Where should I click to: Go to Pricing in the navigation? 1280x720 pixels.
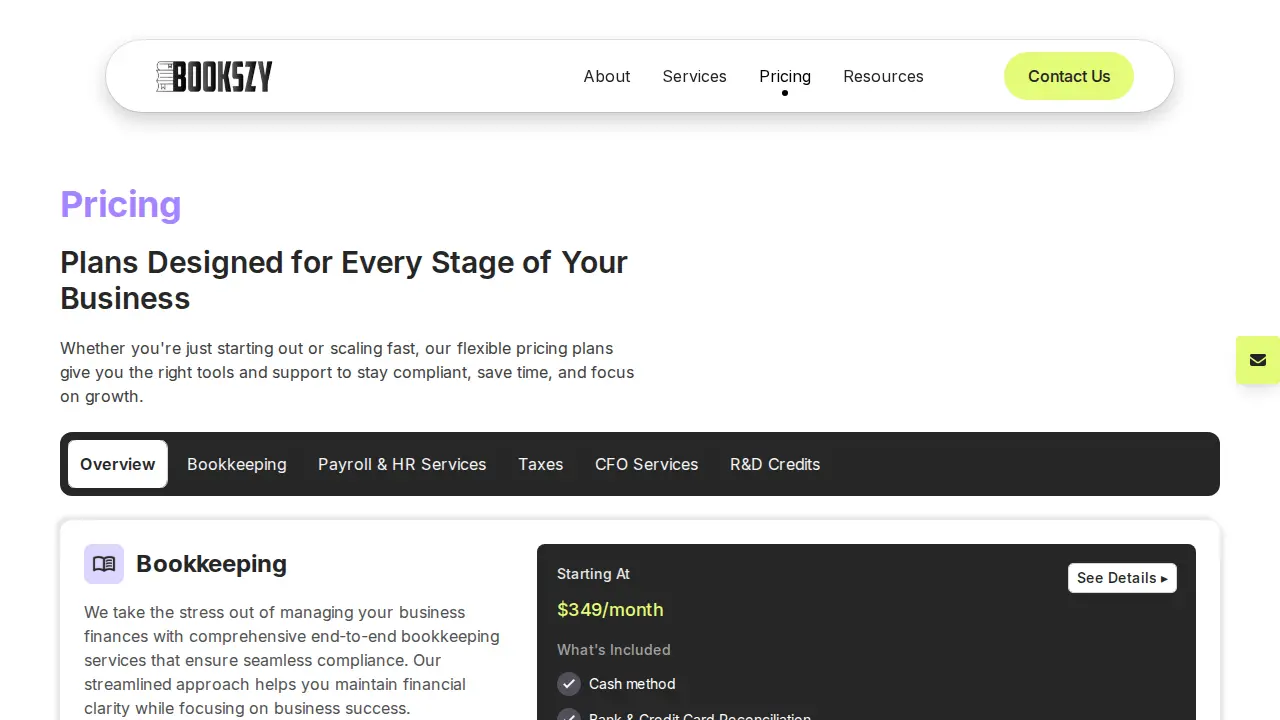(785, 76)
